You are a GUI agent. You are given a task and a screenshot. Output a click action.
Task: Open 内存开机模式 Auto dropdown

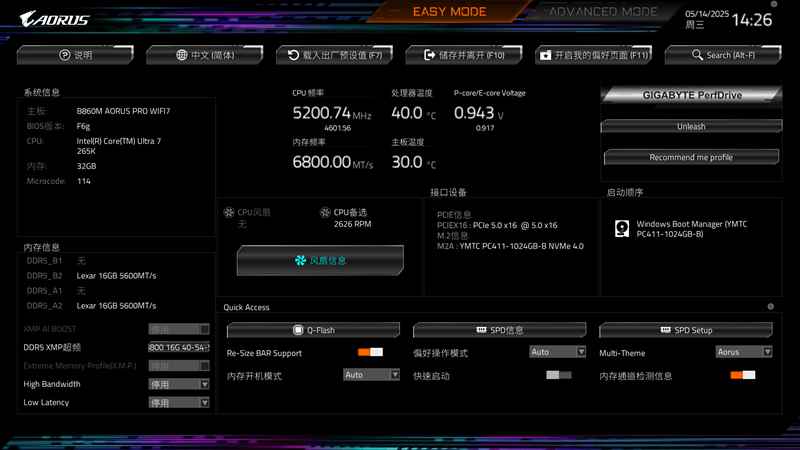371,374
